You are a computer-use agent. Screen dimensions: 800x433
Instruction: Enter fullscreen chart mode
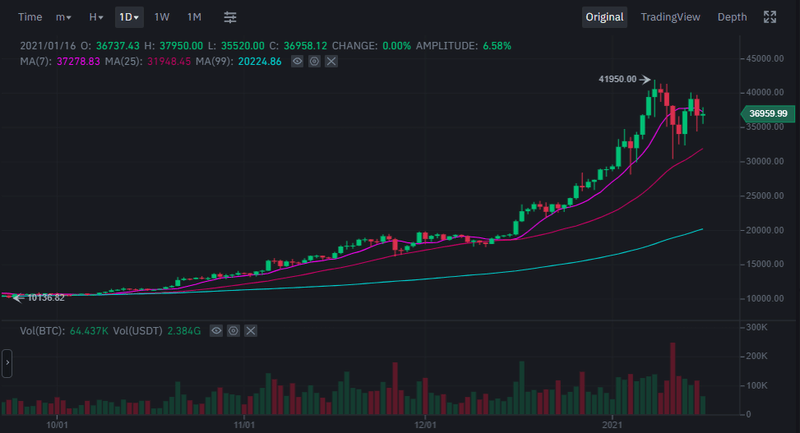point(770,17)
